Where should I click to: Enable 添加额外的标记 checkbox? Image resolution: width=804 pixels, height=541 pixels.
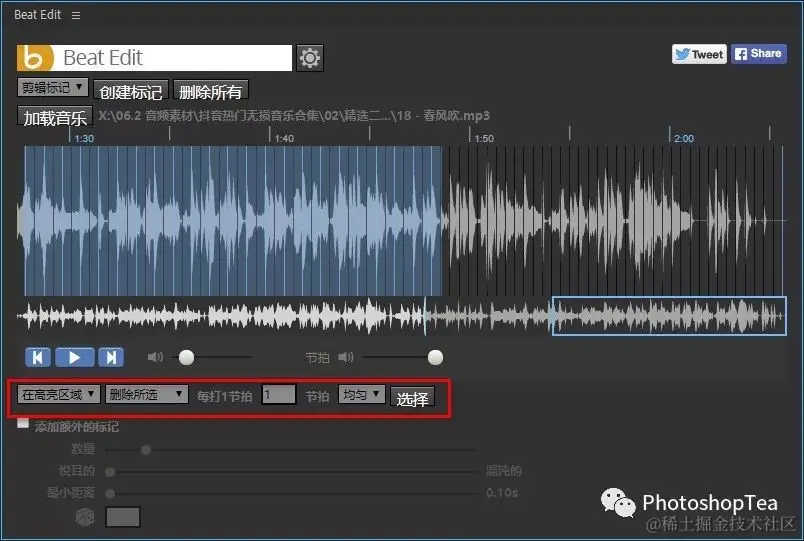[23, 423]
